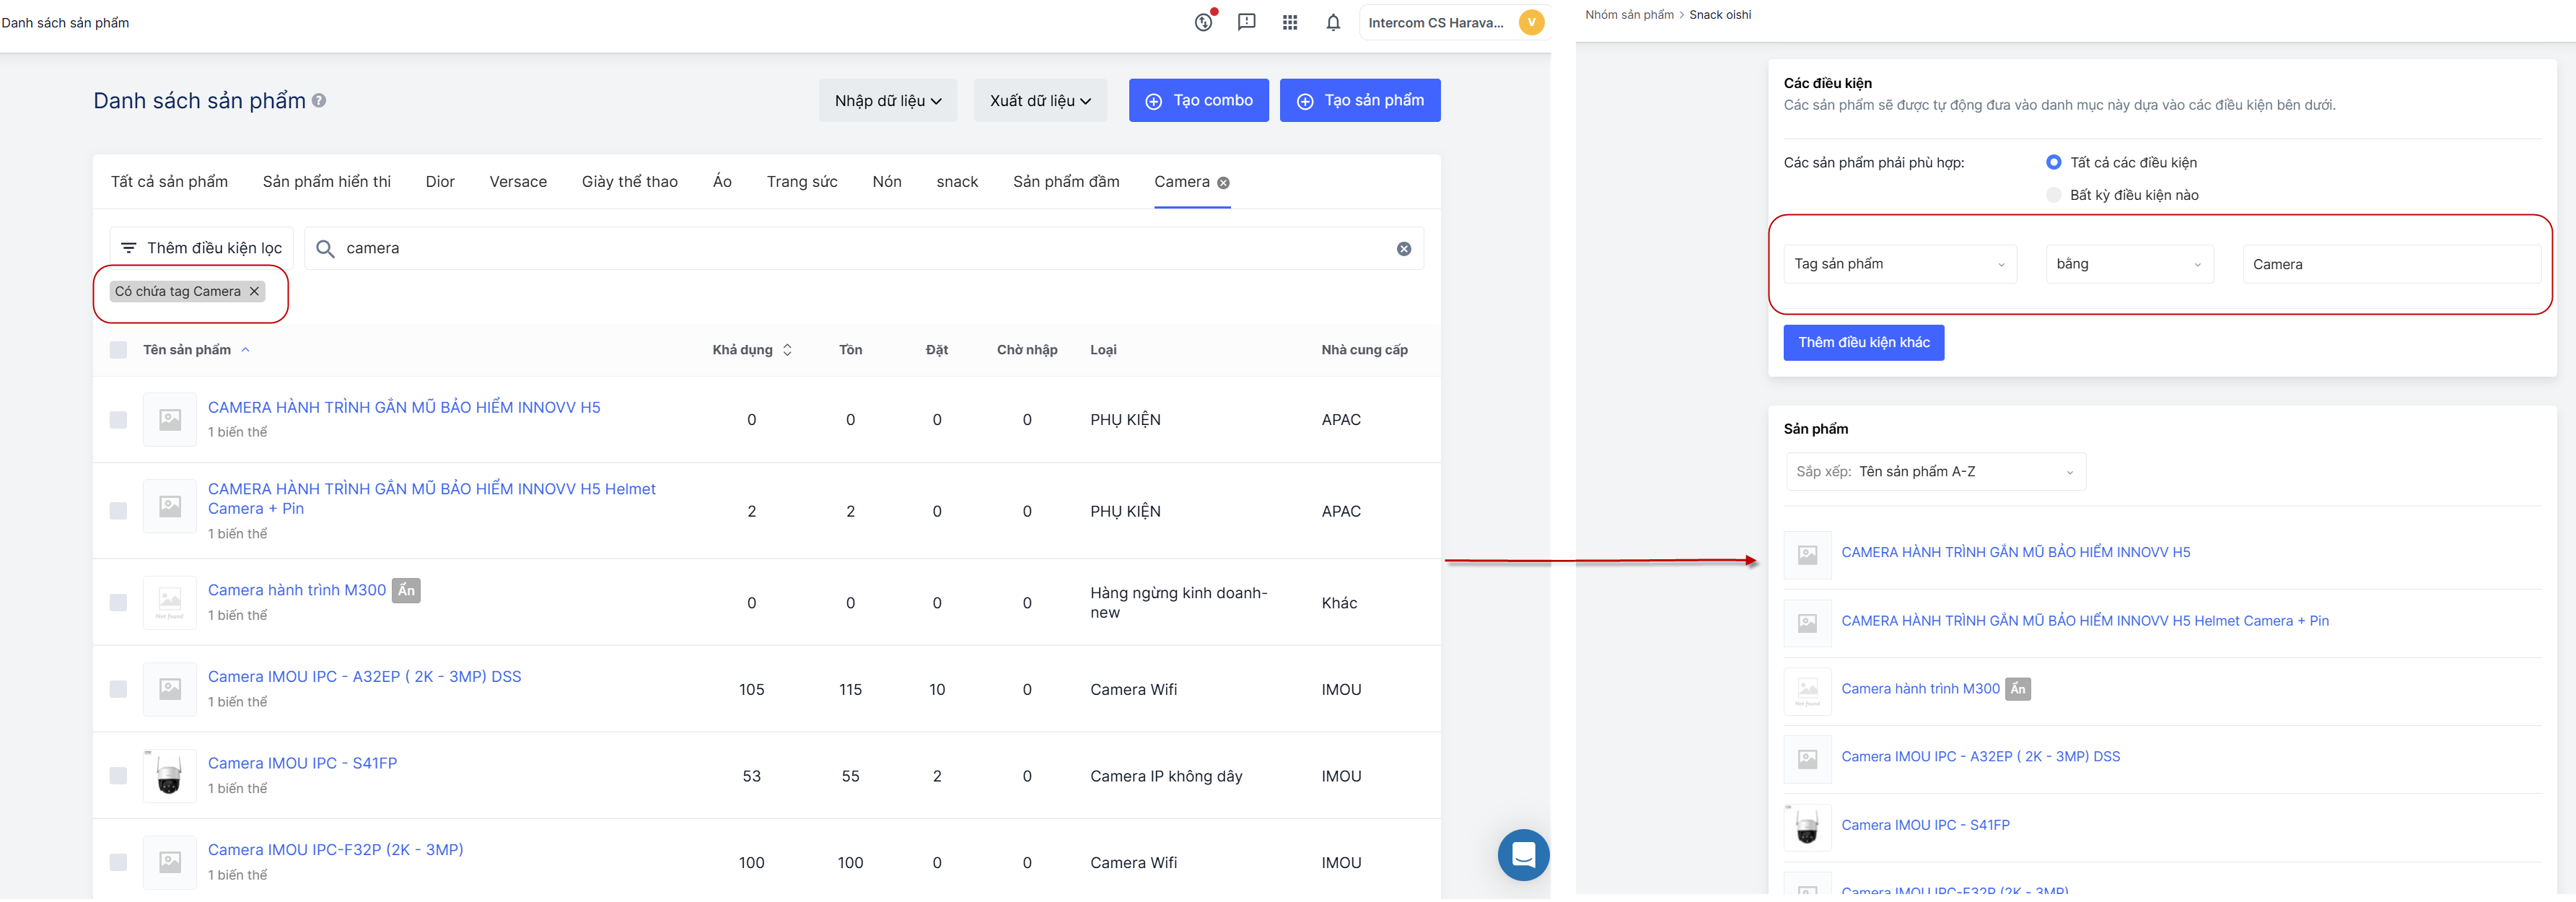2576x902 pixels.
Task: Click the Thêm điều kiện khác button
Action: pyautogui.click(x=1863, y=343)
